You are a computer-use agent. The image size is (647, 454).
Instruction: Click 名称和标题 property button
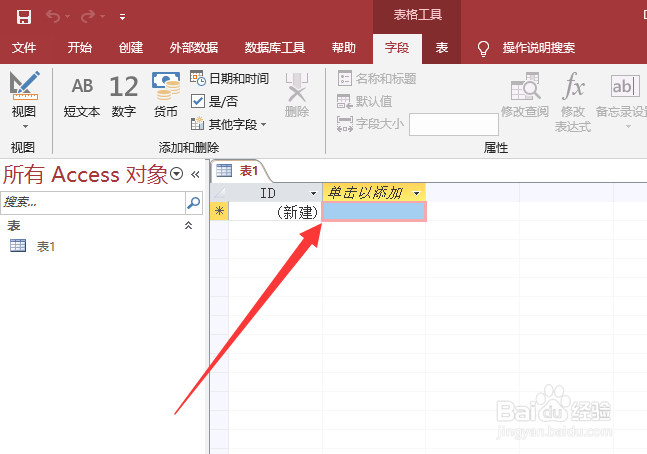tap(377, 78)
